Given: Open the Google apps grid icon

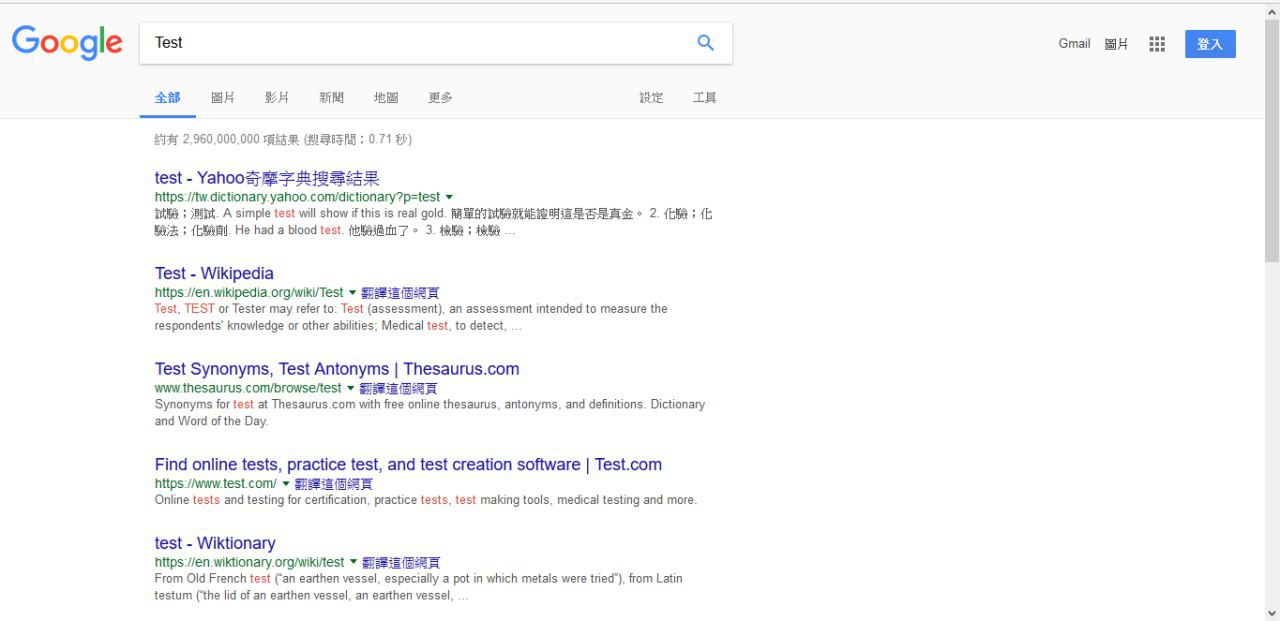Looking at the screenshot, I should point(1157,44).
